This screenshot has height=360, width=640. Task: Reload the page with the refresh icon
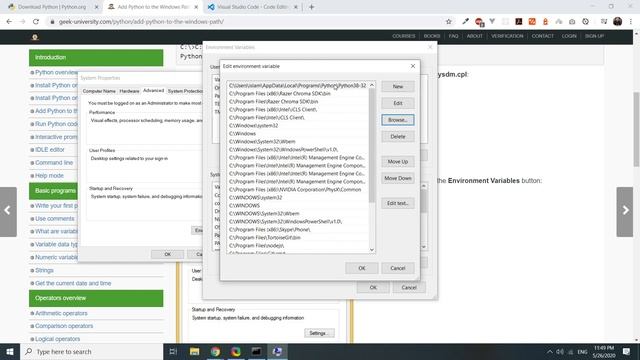36,22
